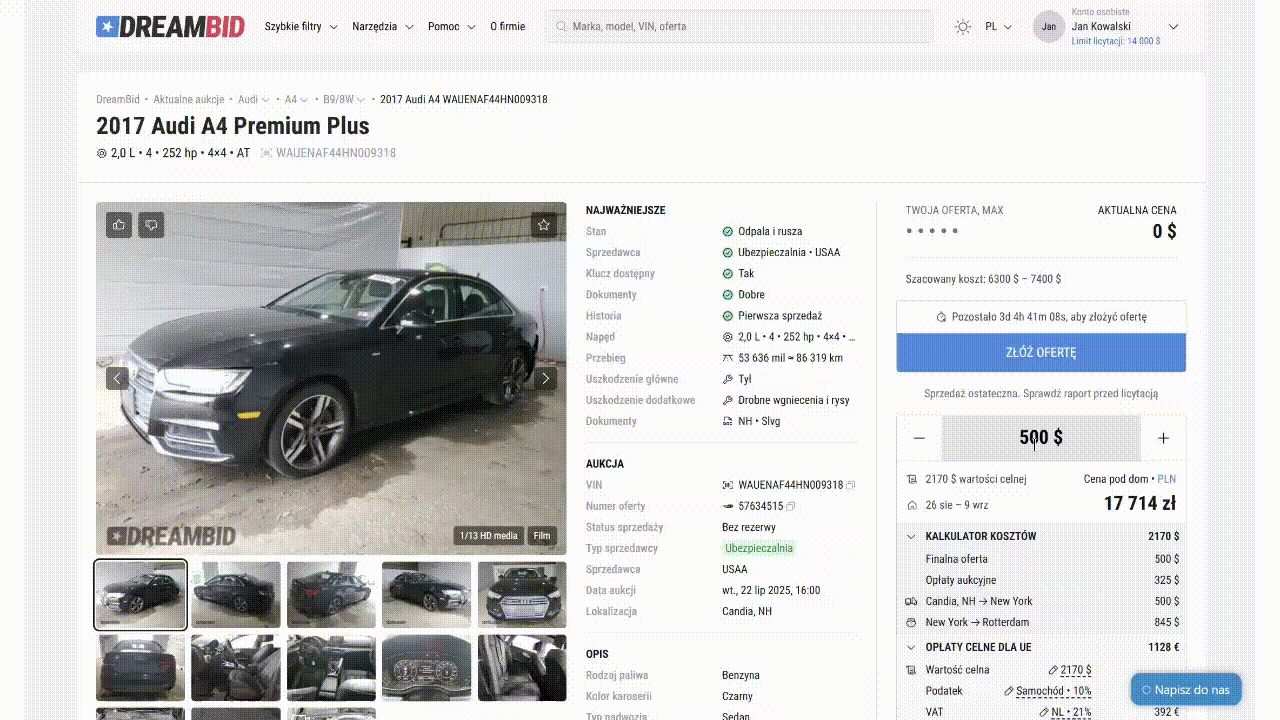
Task: Go to DreamBid breadcrumb link
Action: point(118,100)
